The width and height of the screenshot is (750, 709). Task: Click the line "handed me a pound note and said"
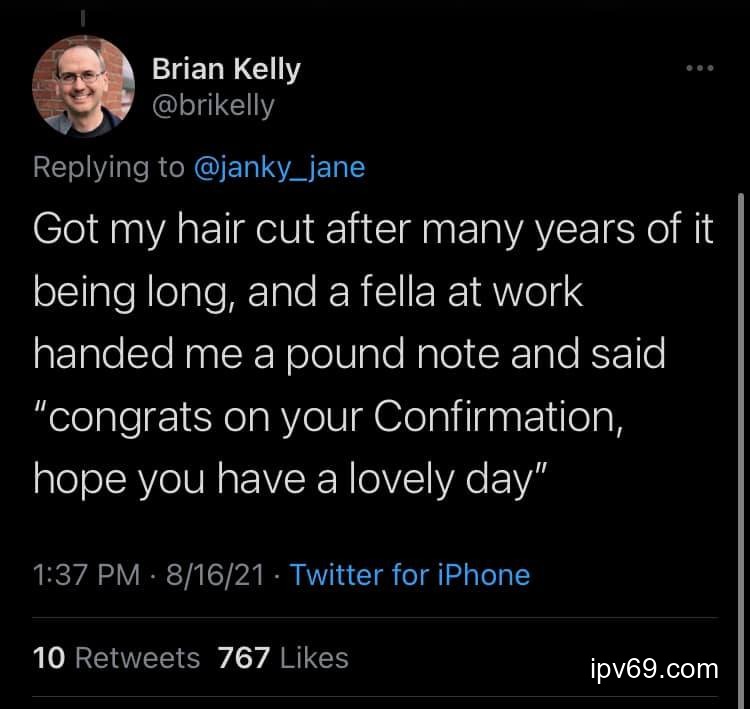tap(349, 353)
